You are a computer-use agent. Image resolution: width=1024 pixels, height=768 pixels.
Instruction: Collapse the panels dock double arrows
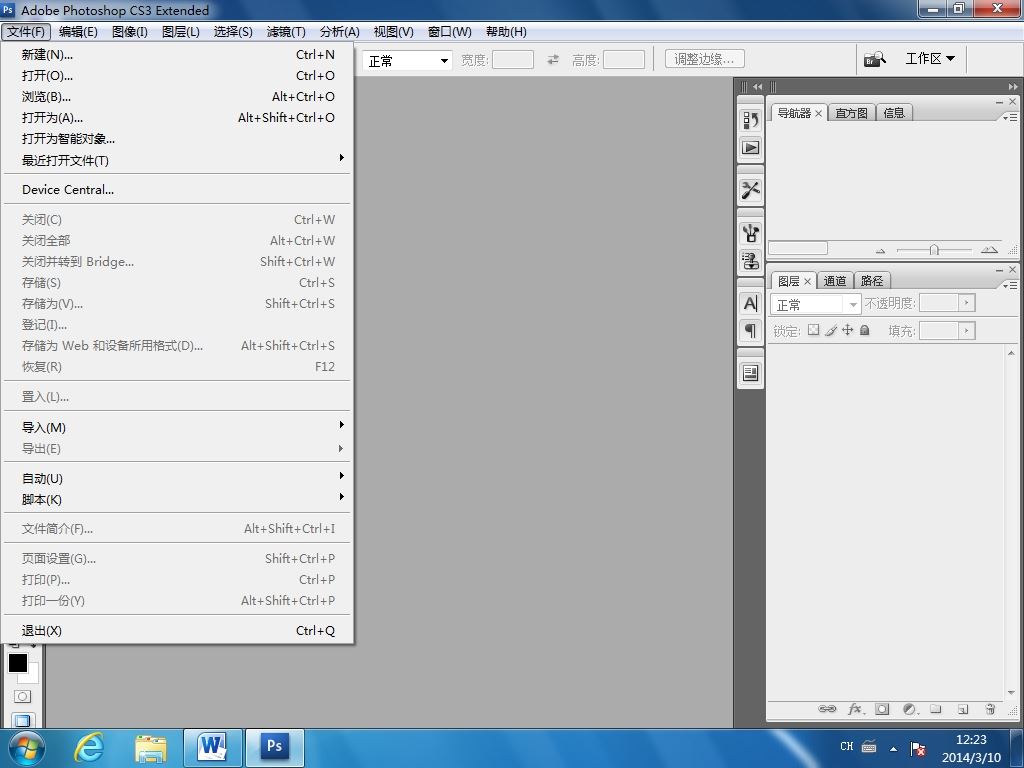click(x=1012, y=86)
